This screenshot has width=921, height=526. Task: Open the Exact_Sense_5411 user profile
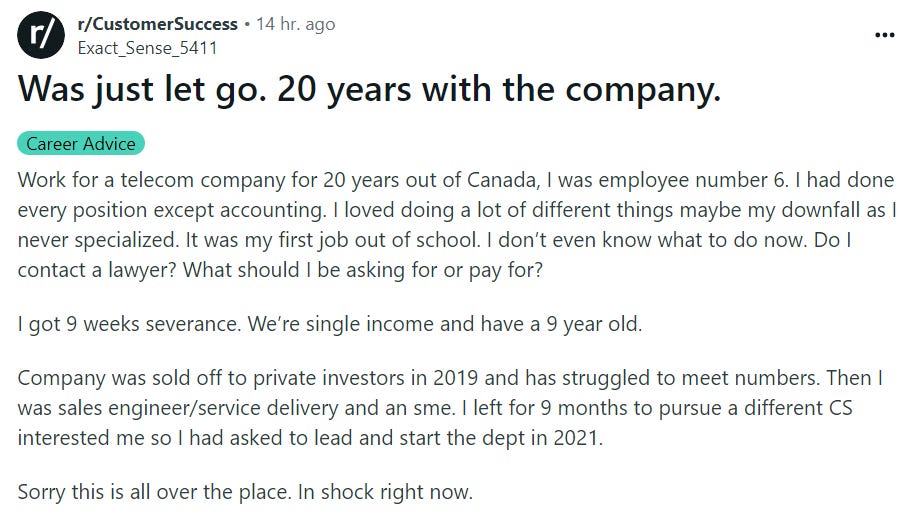[147, 48]
